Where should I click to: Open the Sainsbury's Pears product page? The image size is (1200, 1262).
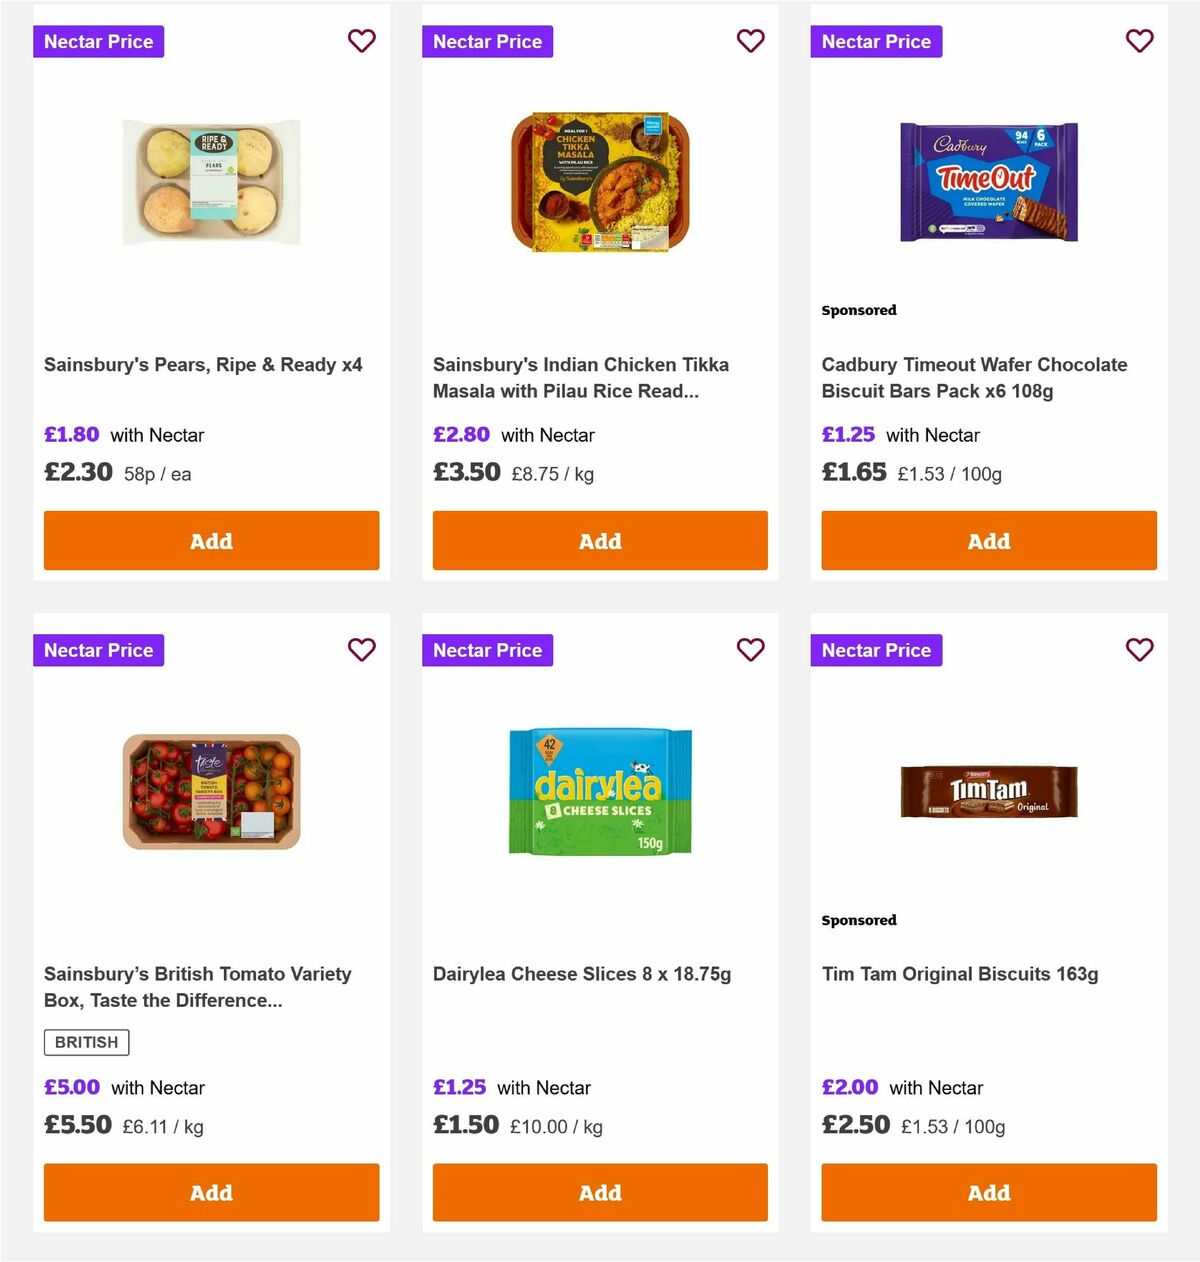coord(203,364)
